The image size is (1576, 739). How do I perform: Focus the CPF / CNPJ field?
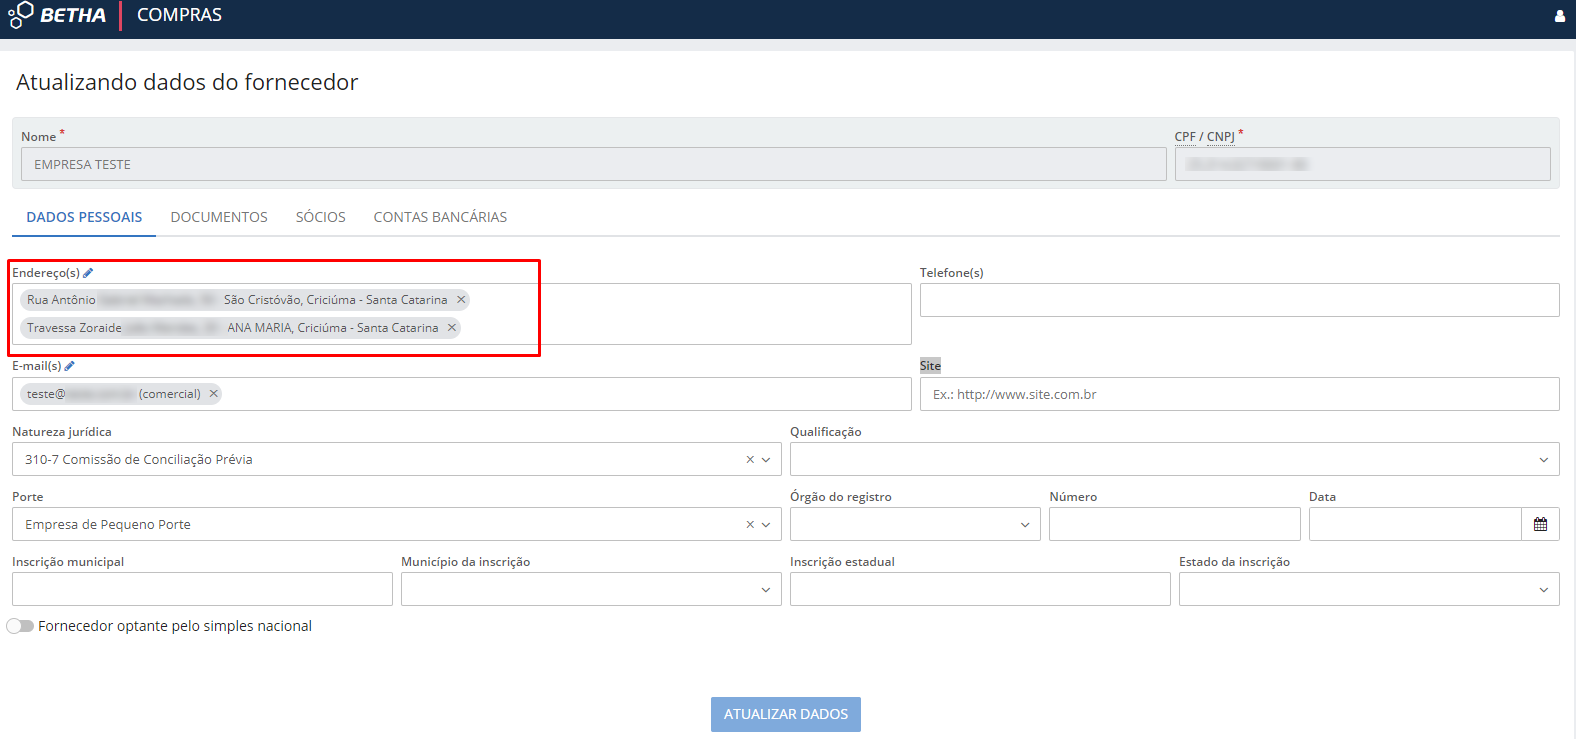click(x=1363, y=164)
